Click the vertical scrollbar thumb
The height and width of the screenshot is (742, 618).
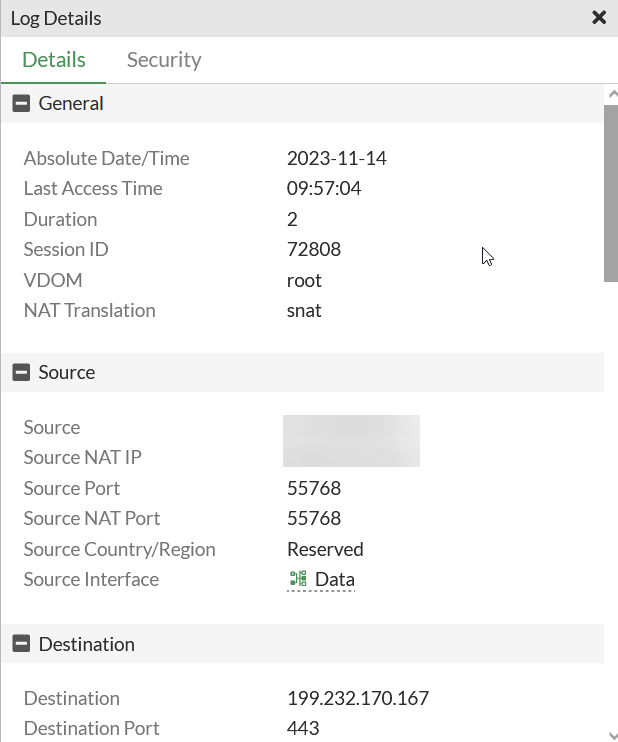(611, 190)
